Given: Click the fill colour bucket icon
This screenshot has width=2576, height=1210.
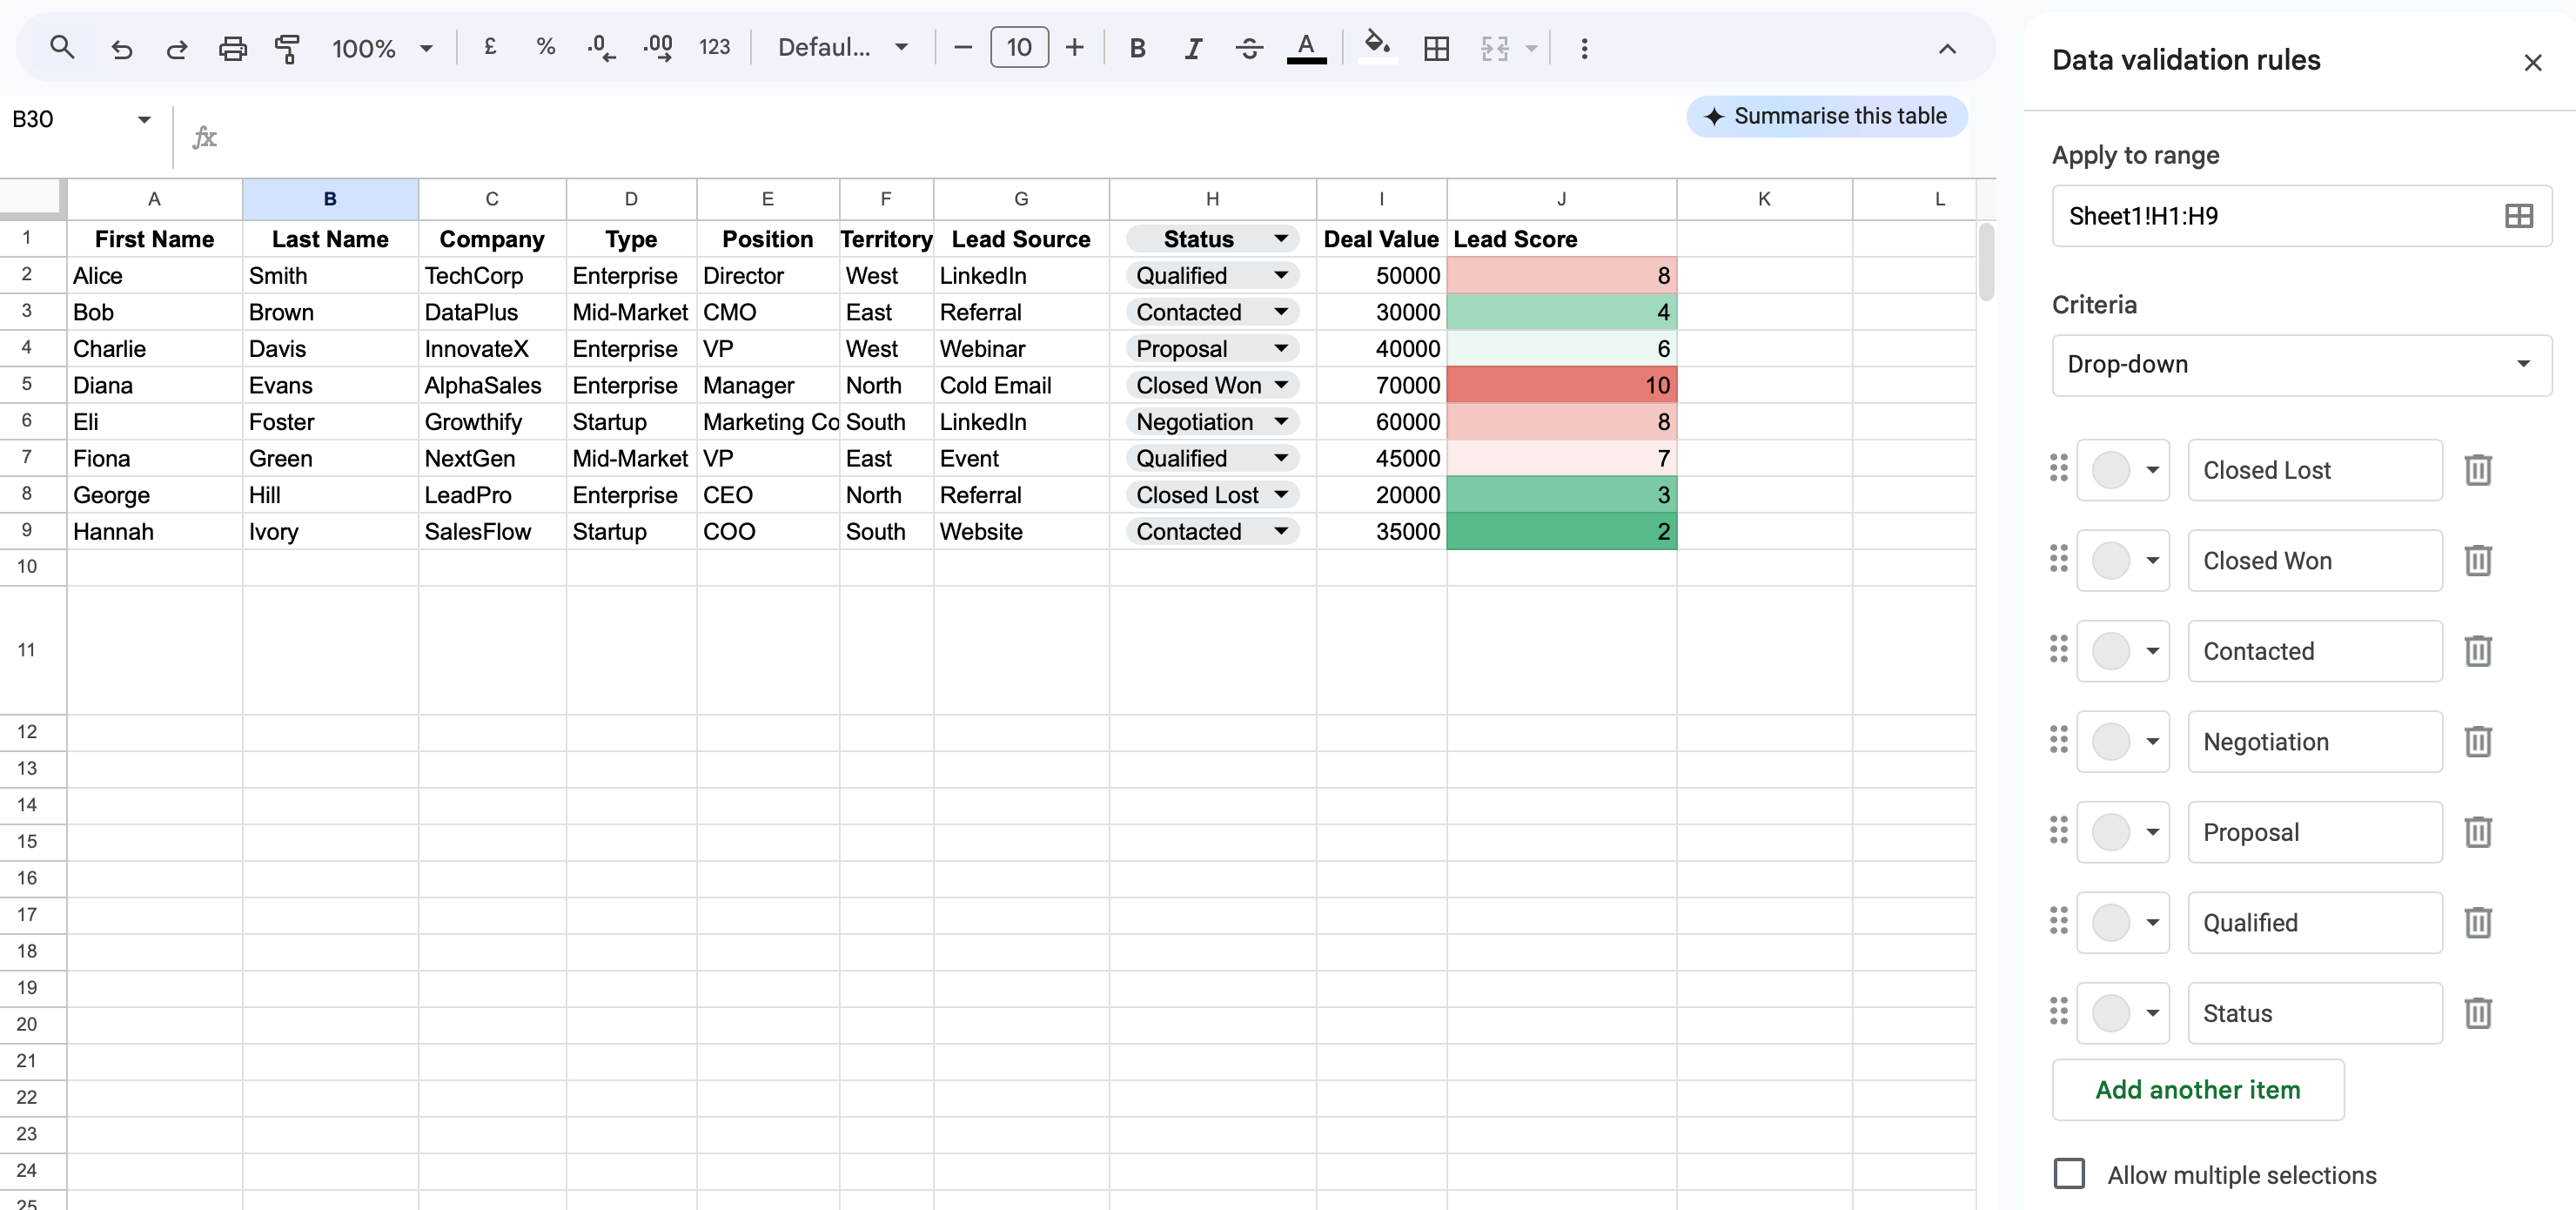Looking at the screenshot, I should pyautogui.click(x=1377, y=46).
